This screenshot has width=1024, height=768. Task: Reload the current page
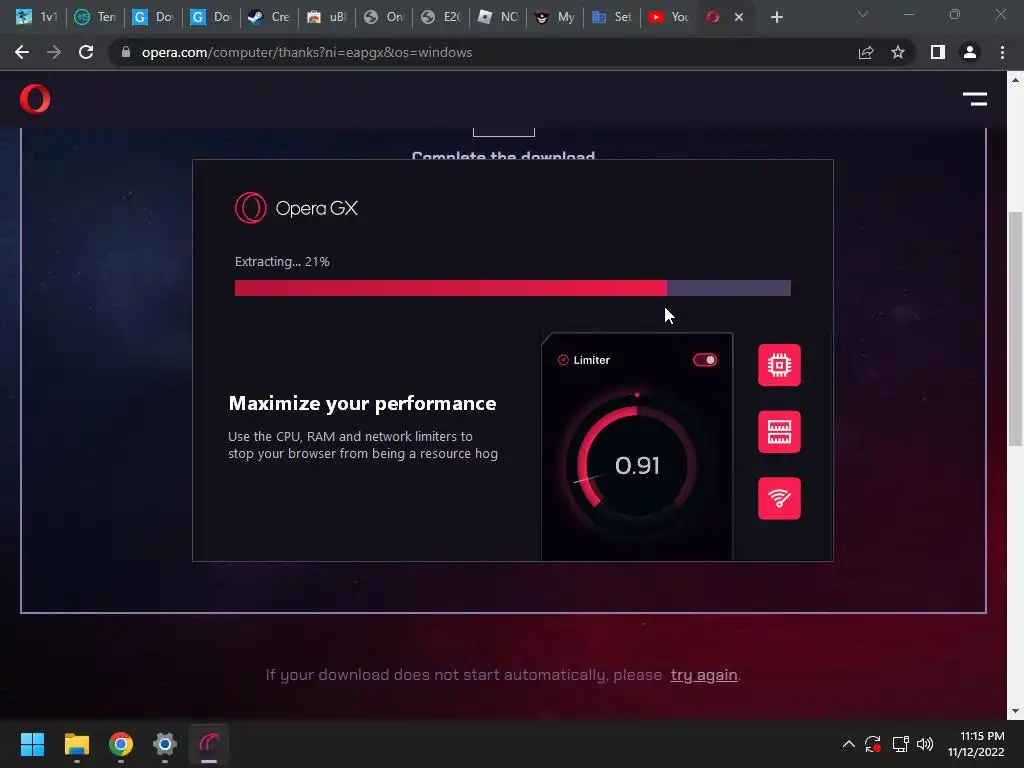(x=86, y=52)
